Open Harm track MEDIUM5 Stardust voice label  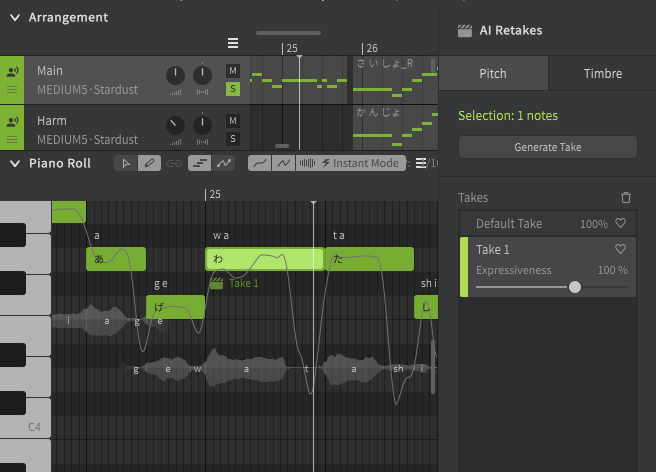coord(87,139)
